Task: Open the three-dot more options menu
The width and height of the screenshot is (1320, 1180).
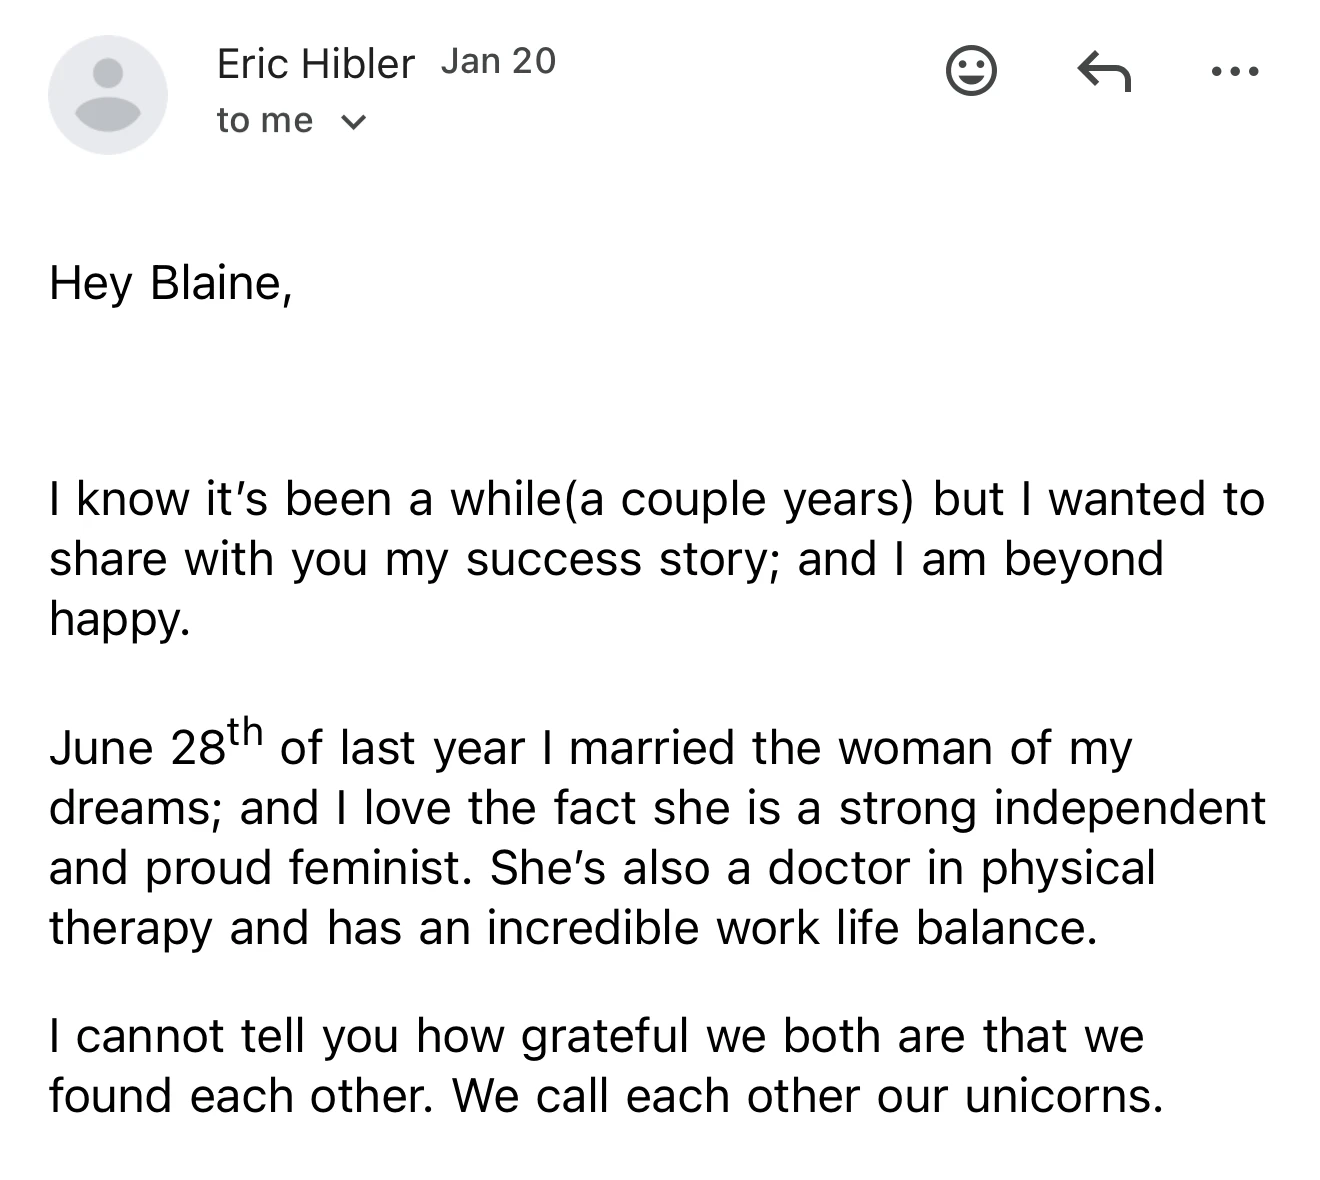Action: click(x=1234, y=72)
